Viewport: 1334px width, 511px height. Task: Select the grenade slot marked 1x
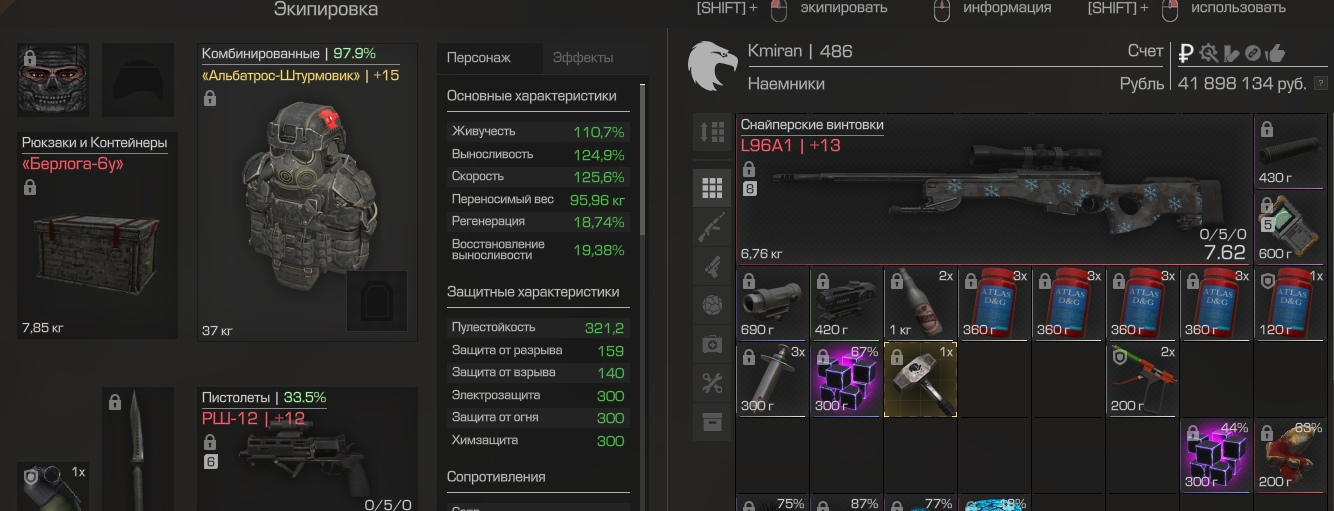pos(53,486)
